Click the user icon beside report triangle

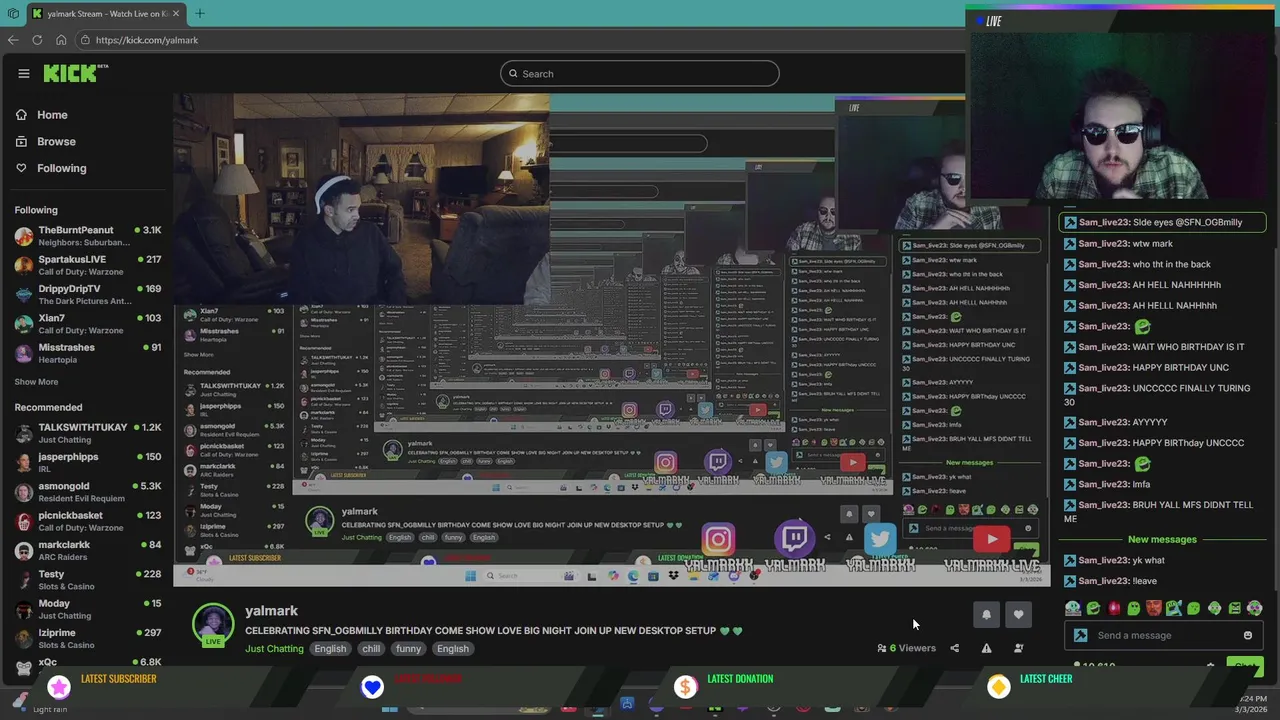click(1018, 648)
